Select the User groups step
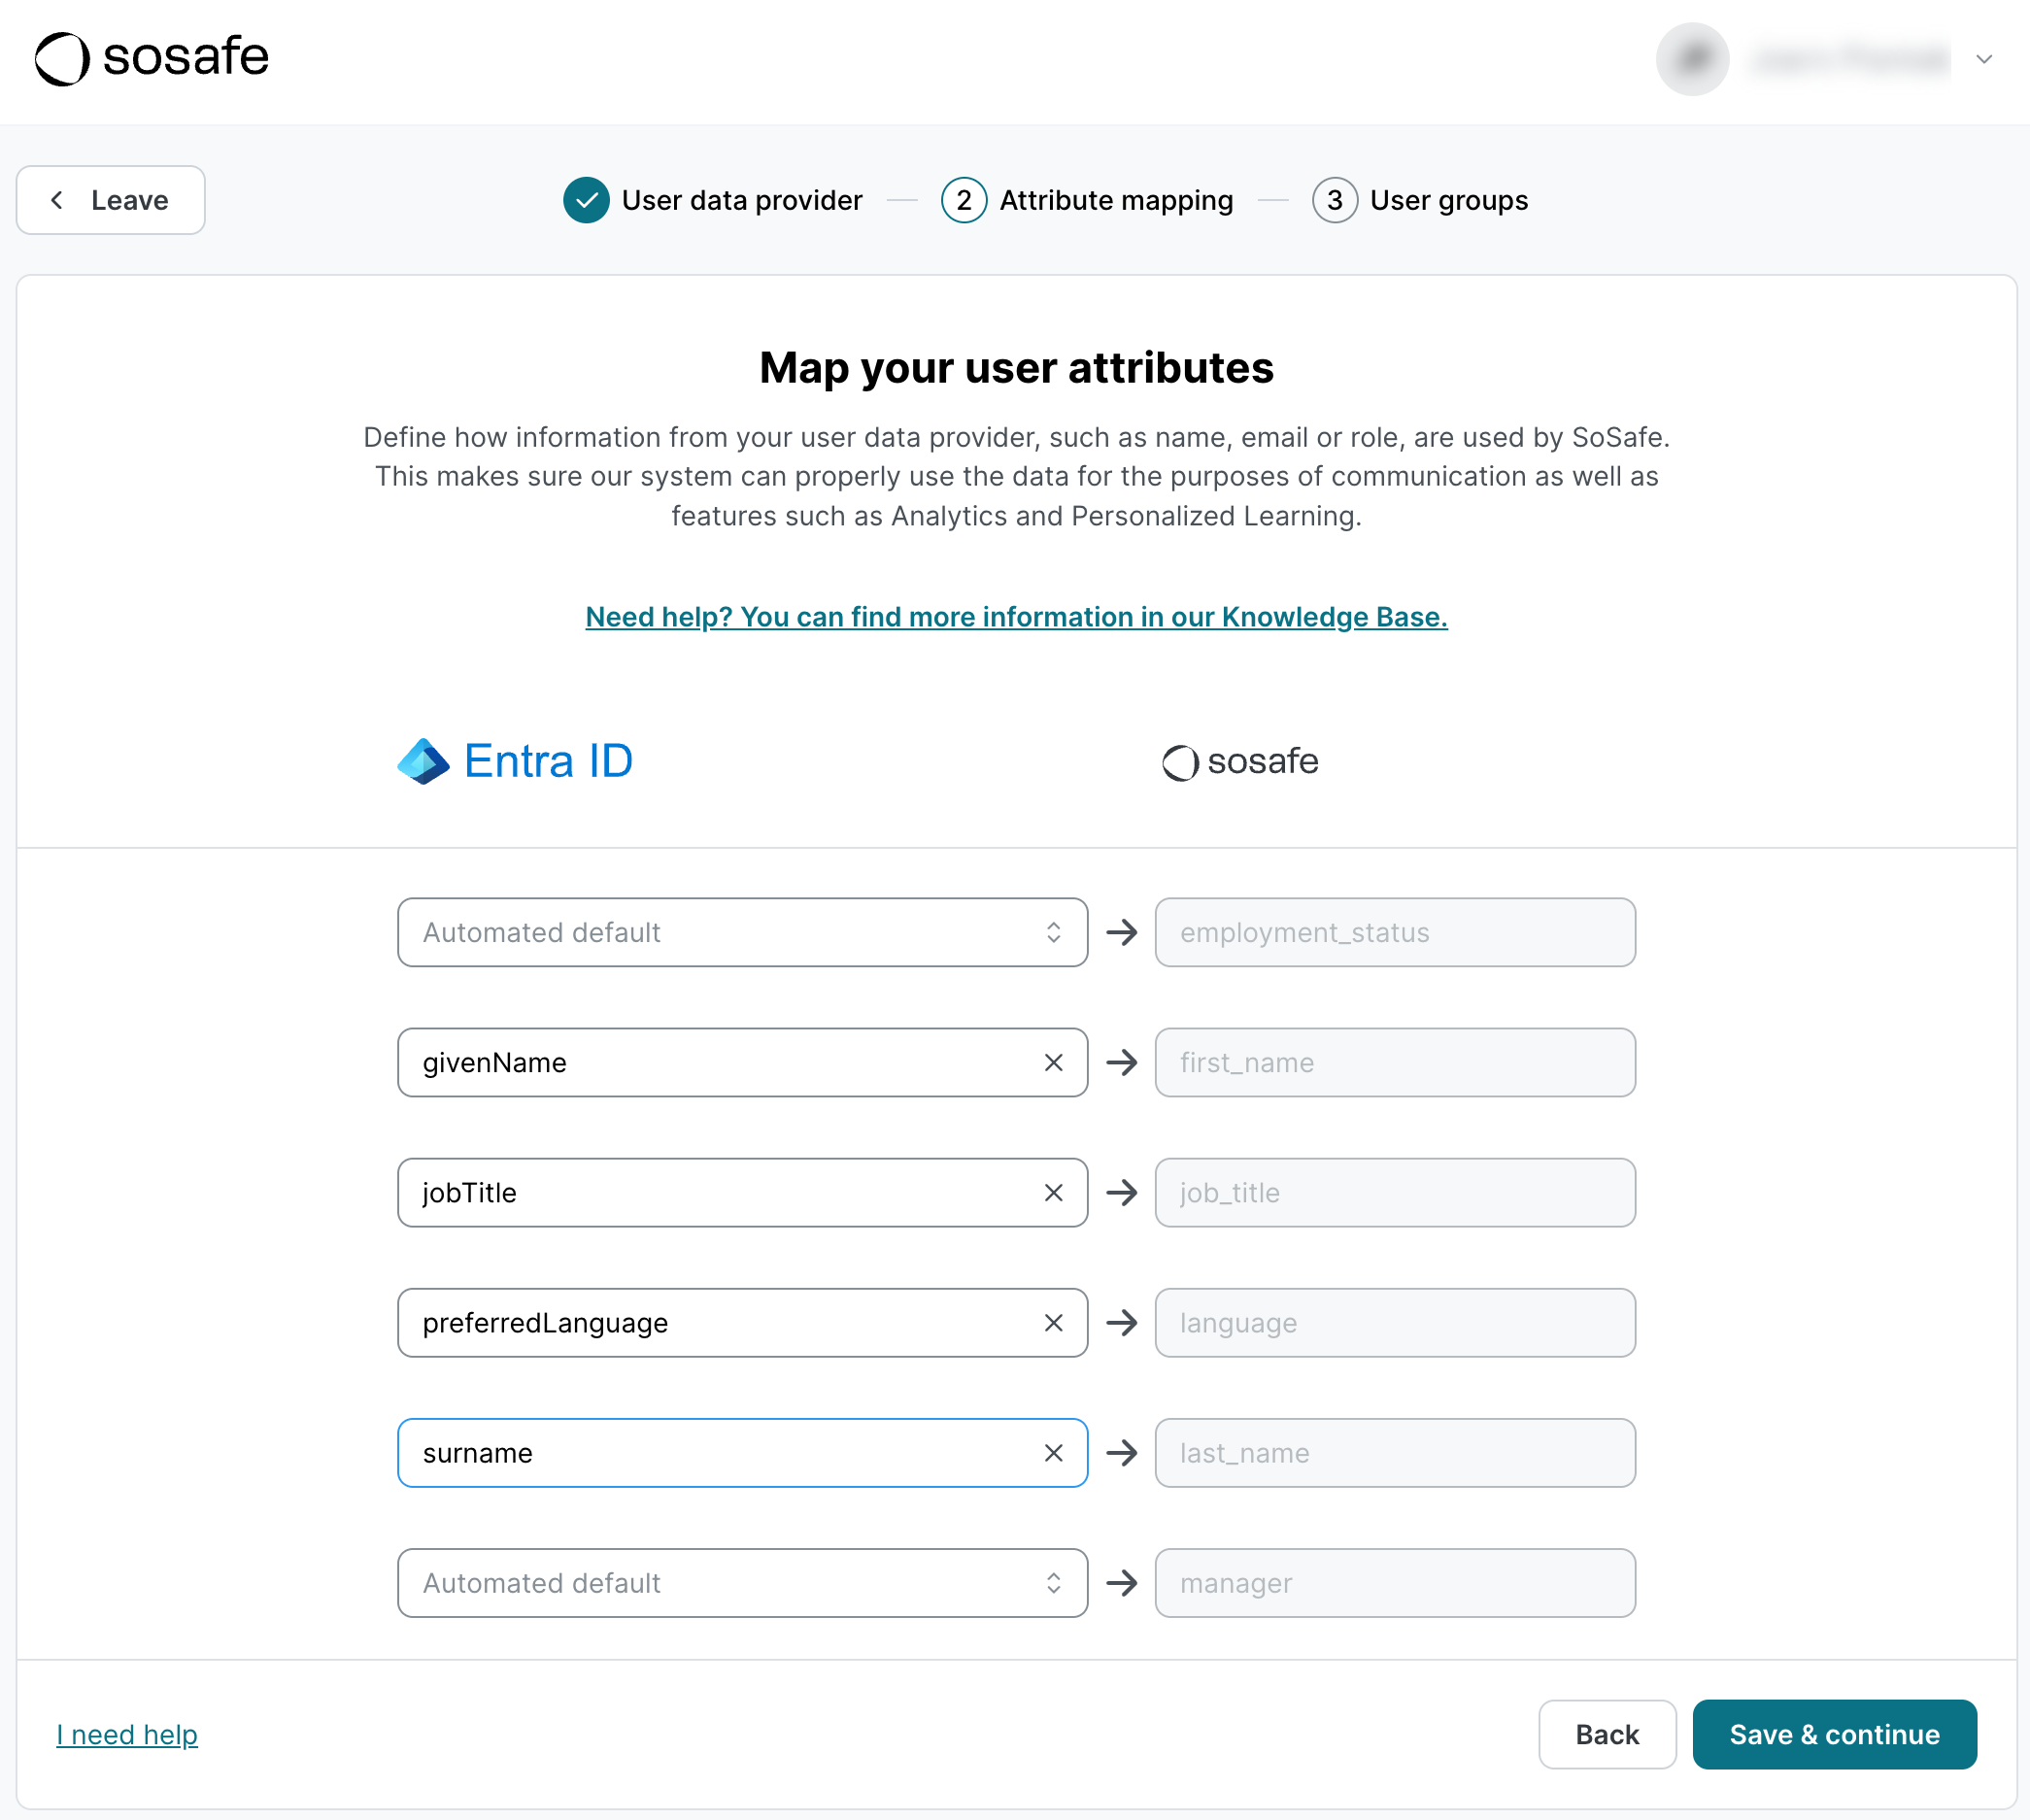2030x1820 pixels. (x=1449, y=200)
